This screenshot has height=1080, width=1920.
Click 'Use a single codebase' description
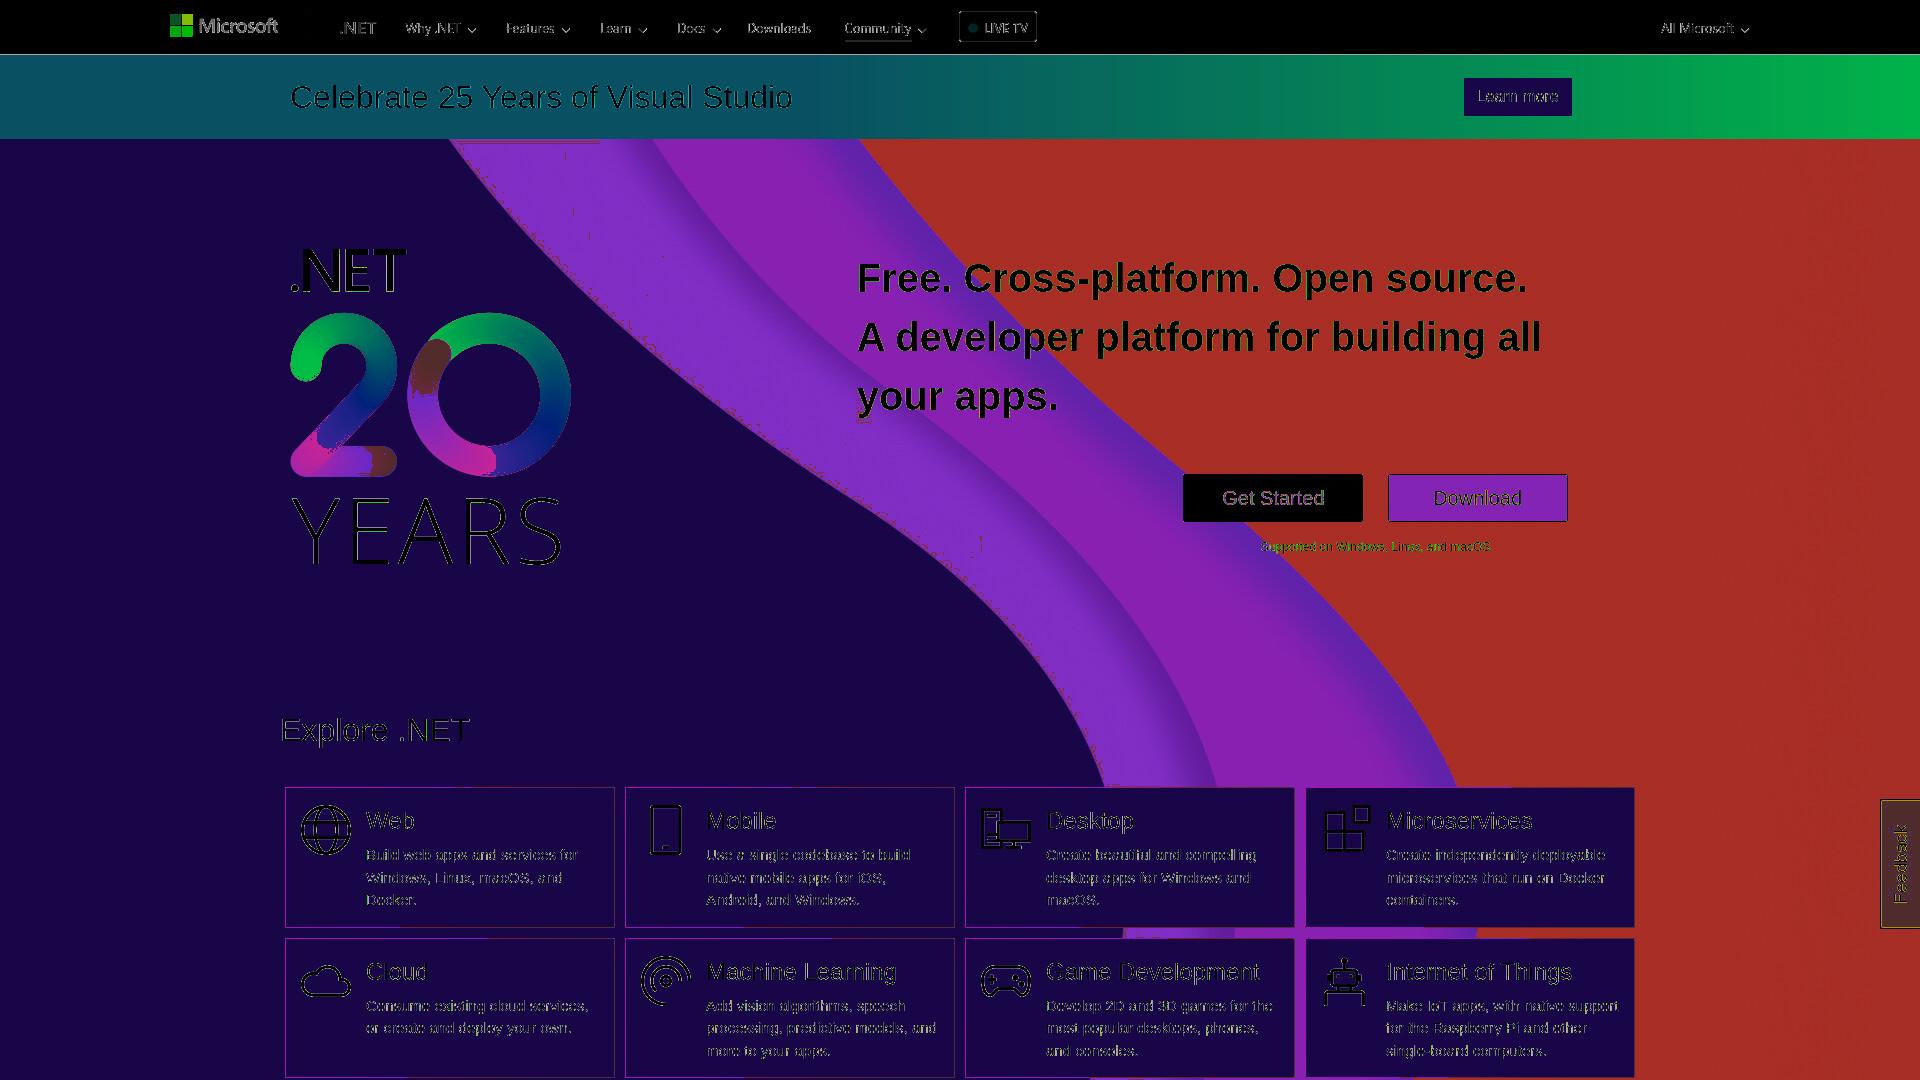[808, 877]
